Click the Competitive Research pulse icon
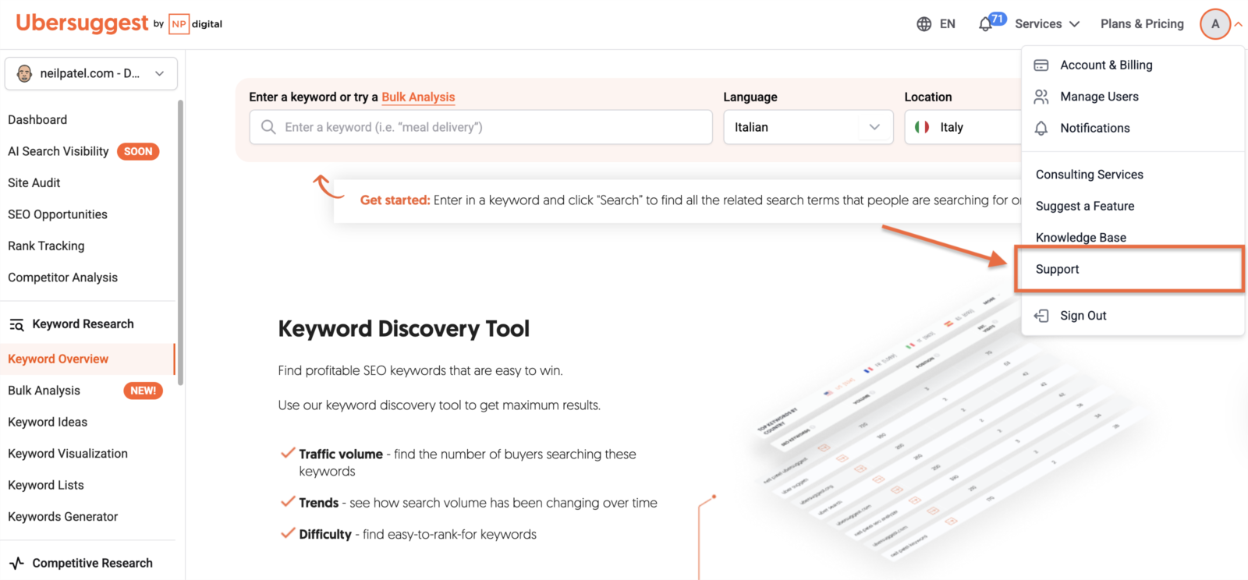 click(16, 563)
